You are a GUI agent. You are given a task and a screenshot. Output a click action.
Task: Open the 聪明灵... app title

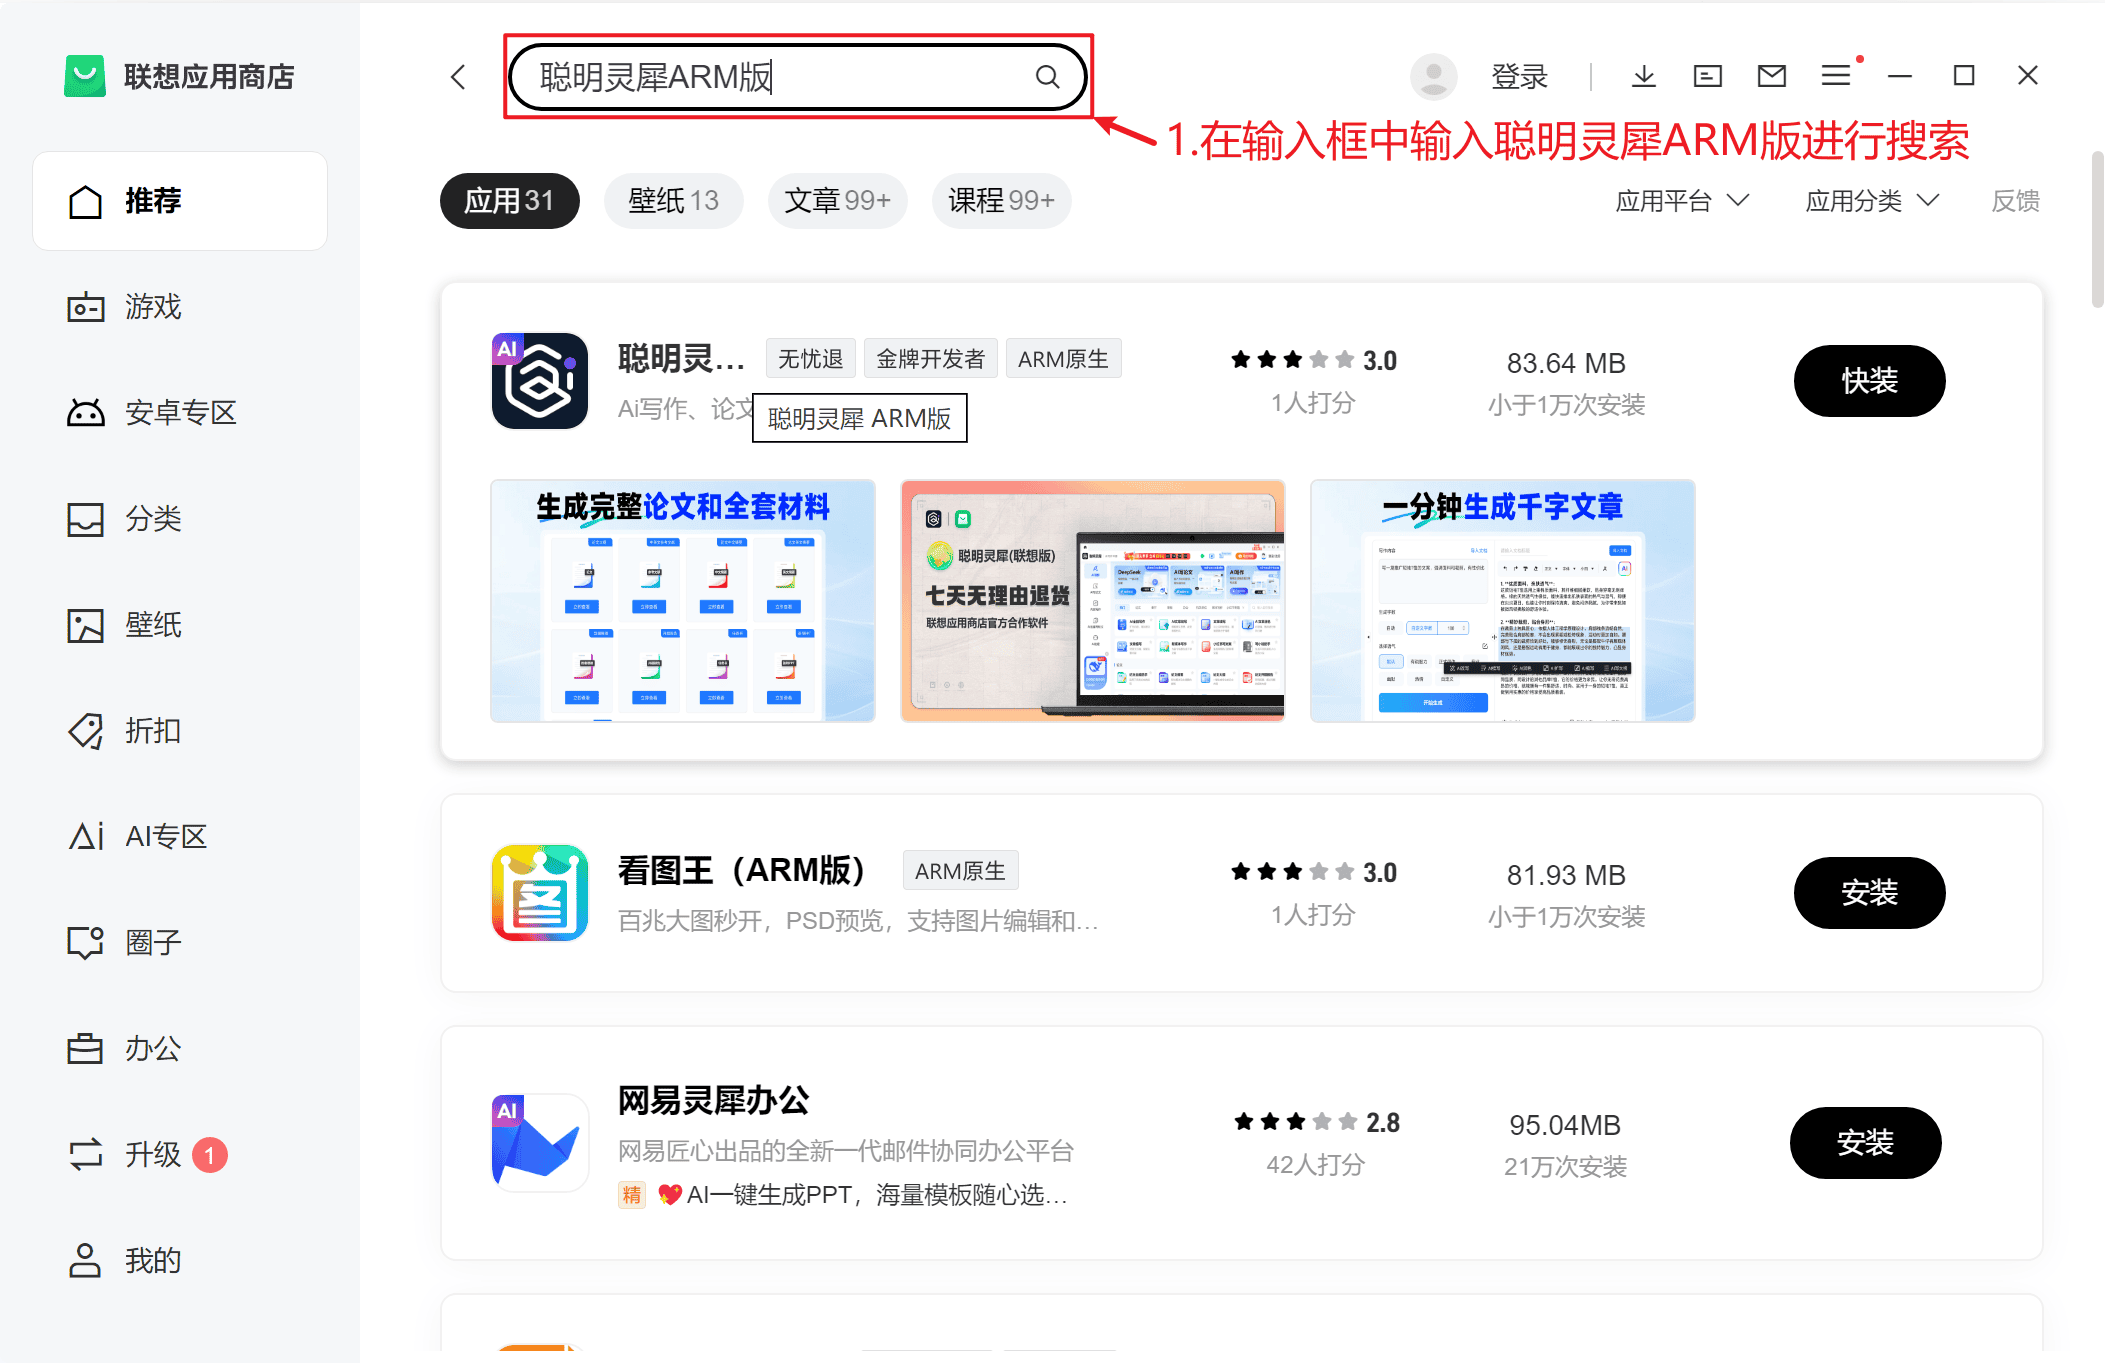(682, 358)
